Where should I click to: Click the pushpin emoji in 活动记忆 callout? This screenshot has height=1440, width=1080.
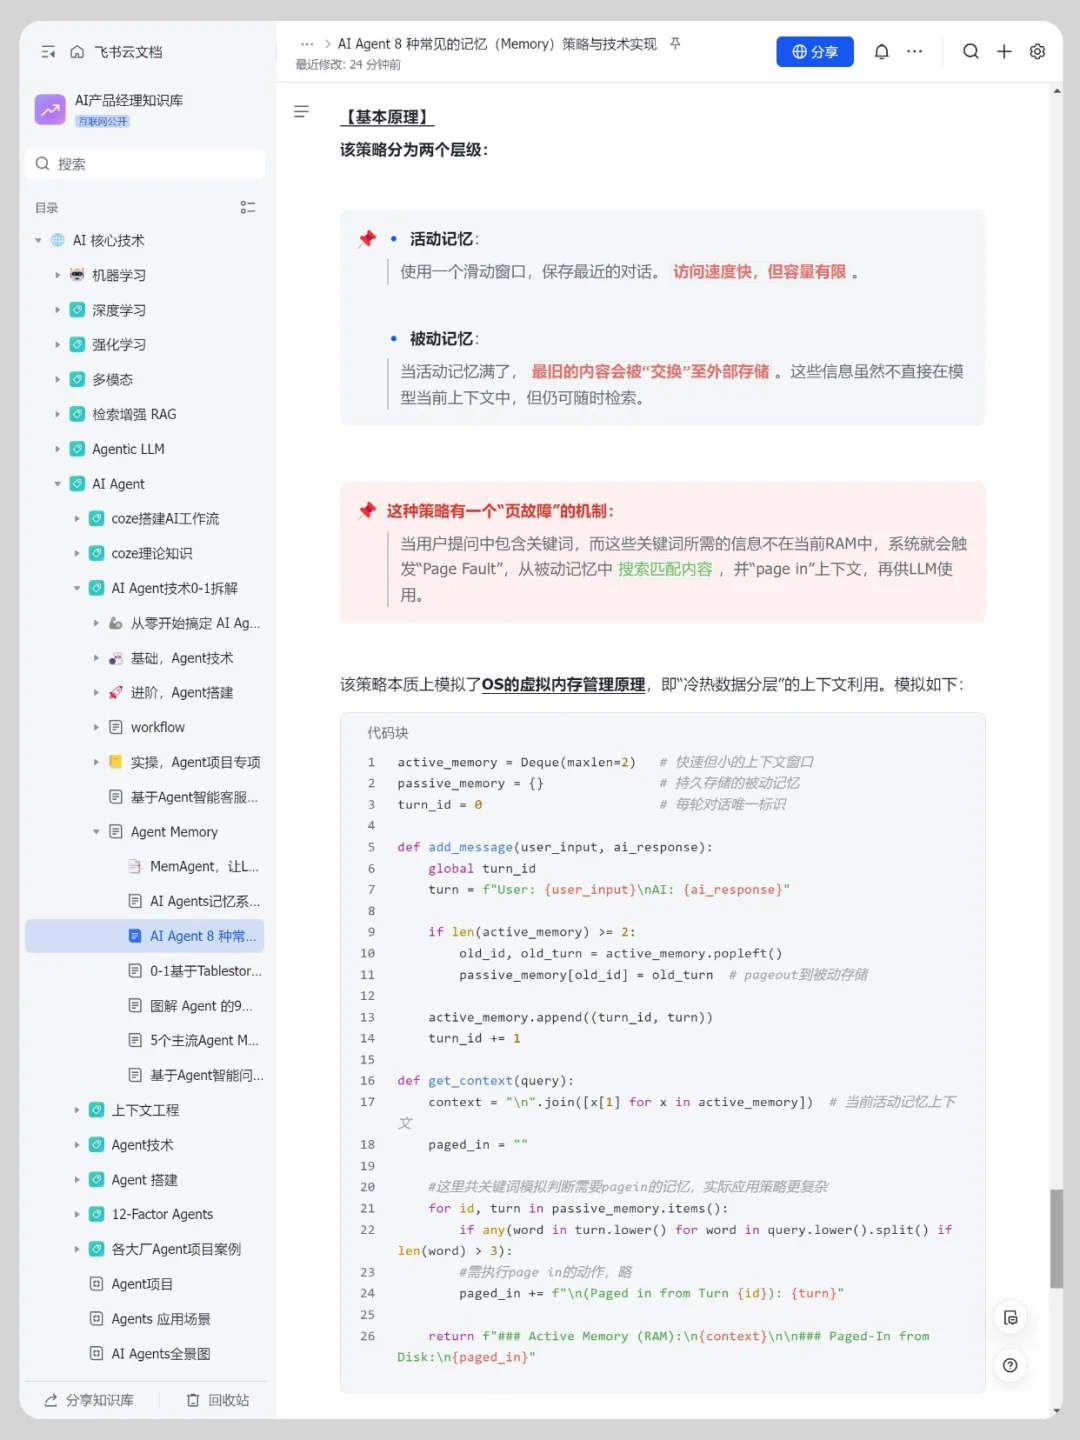tap(367, 239)
